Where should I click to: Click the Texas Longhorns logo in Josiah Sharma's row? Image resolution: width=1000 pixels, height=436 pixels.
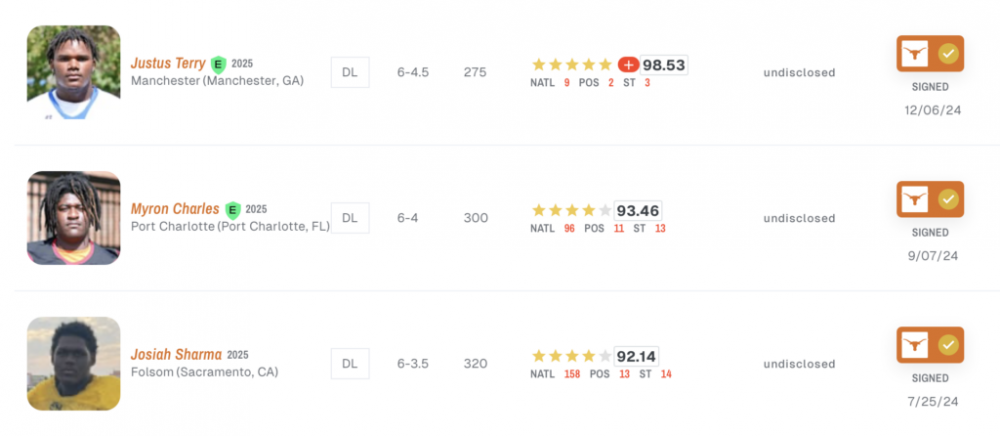point(914,345)
